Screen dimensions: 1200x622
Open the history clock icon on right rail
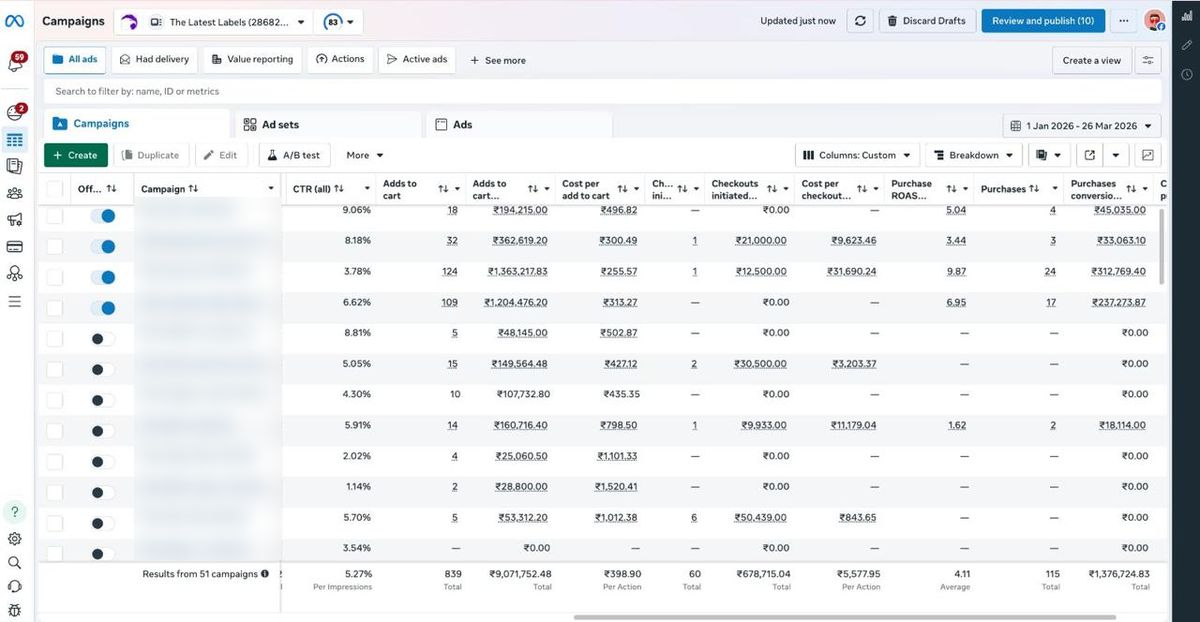tap(1187, 74)
